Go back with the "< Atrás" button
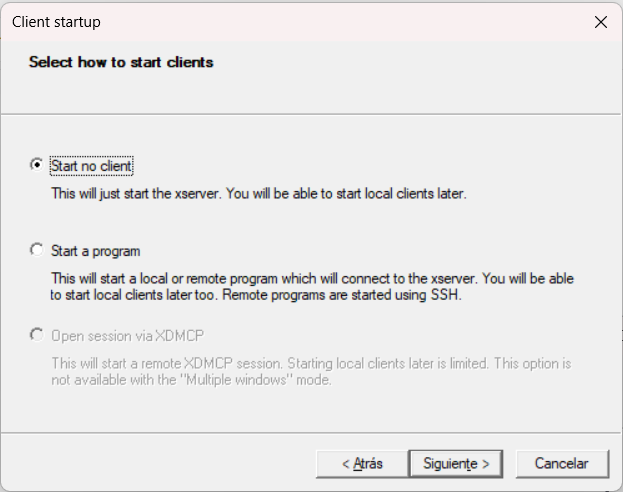The height and width of the screenshot is (492, 623). tap(363, 464)
